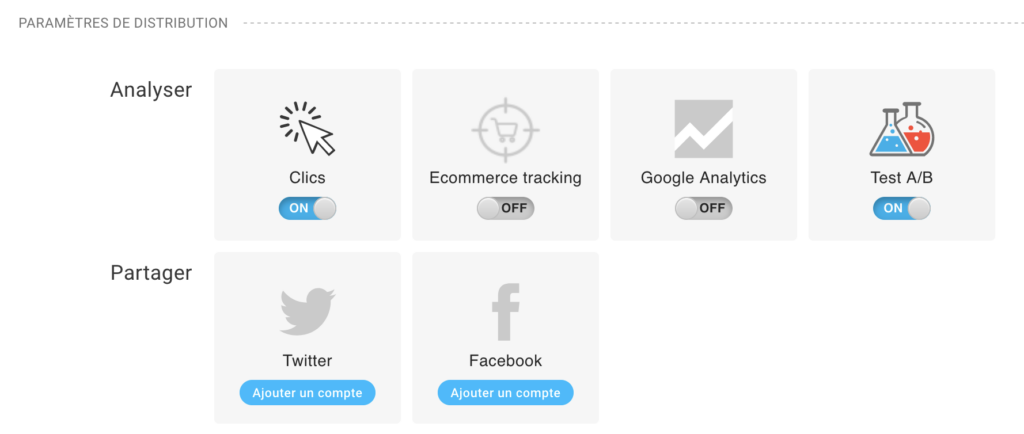Select the Test A/B flasks icon
The height and width of the screenshot is (434, 1024).
coord(902,129)
